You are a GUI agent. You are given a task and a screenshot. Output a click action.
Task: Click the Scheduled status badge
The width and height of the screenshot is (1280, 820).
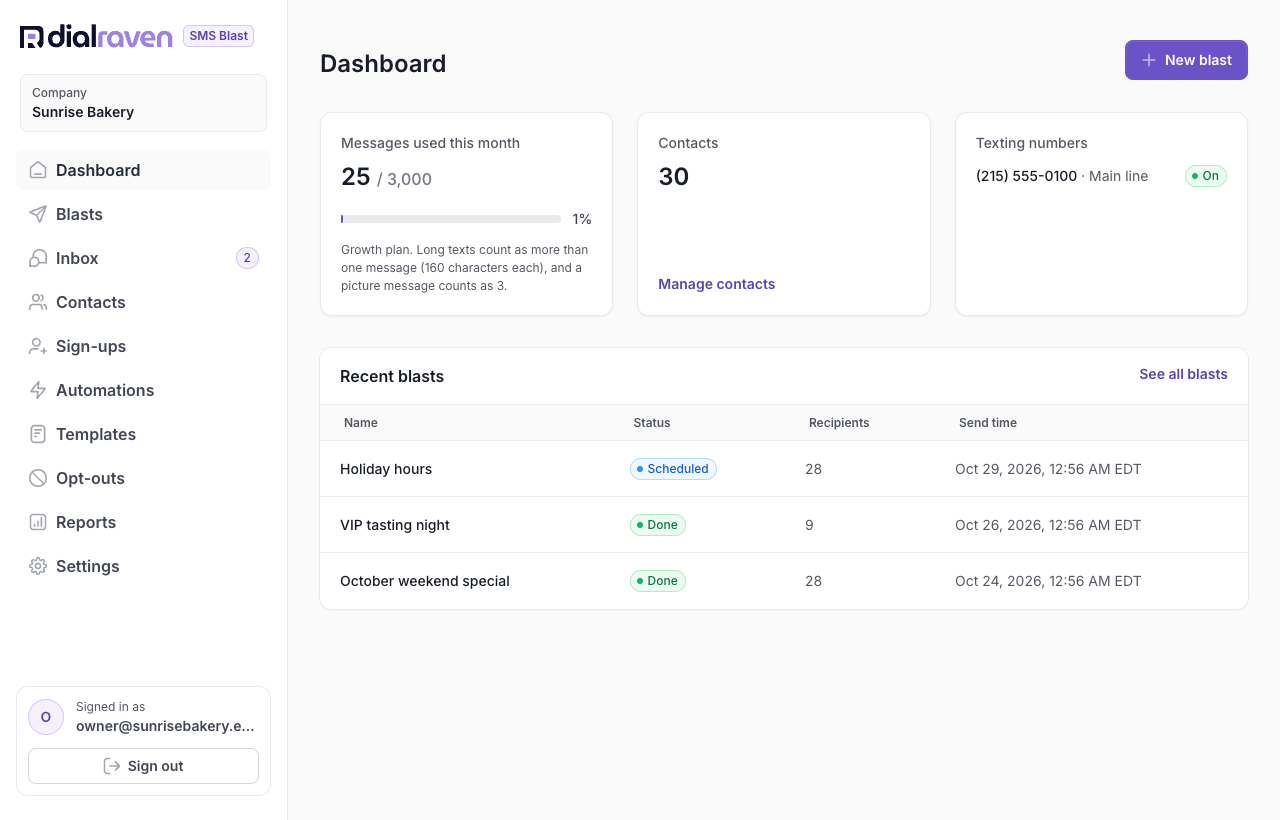click(x=673, y=469)
